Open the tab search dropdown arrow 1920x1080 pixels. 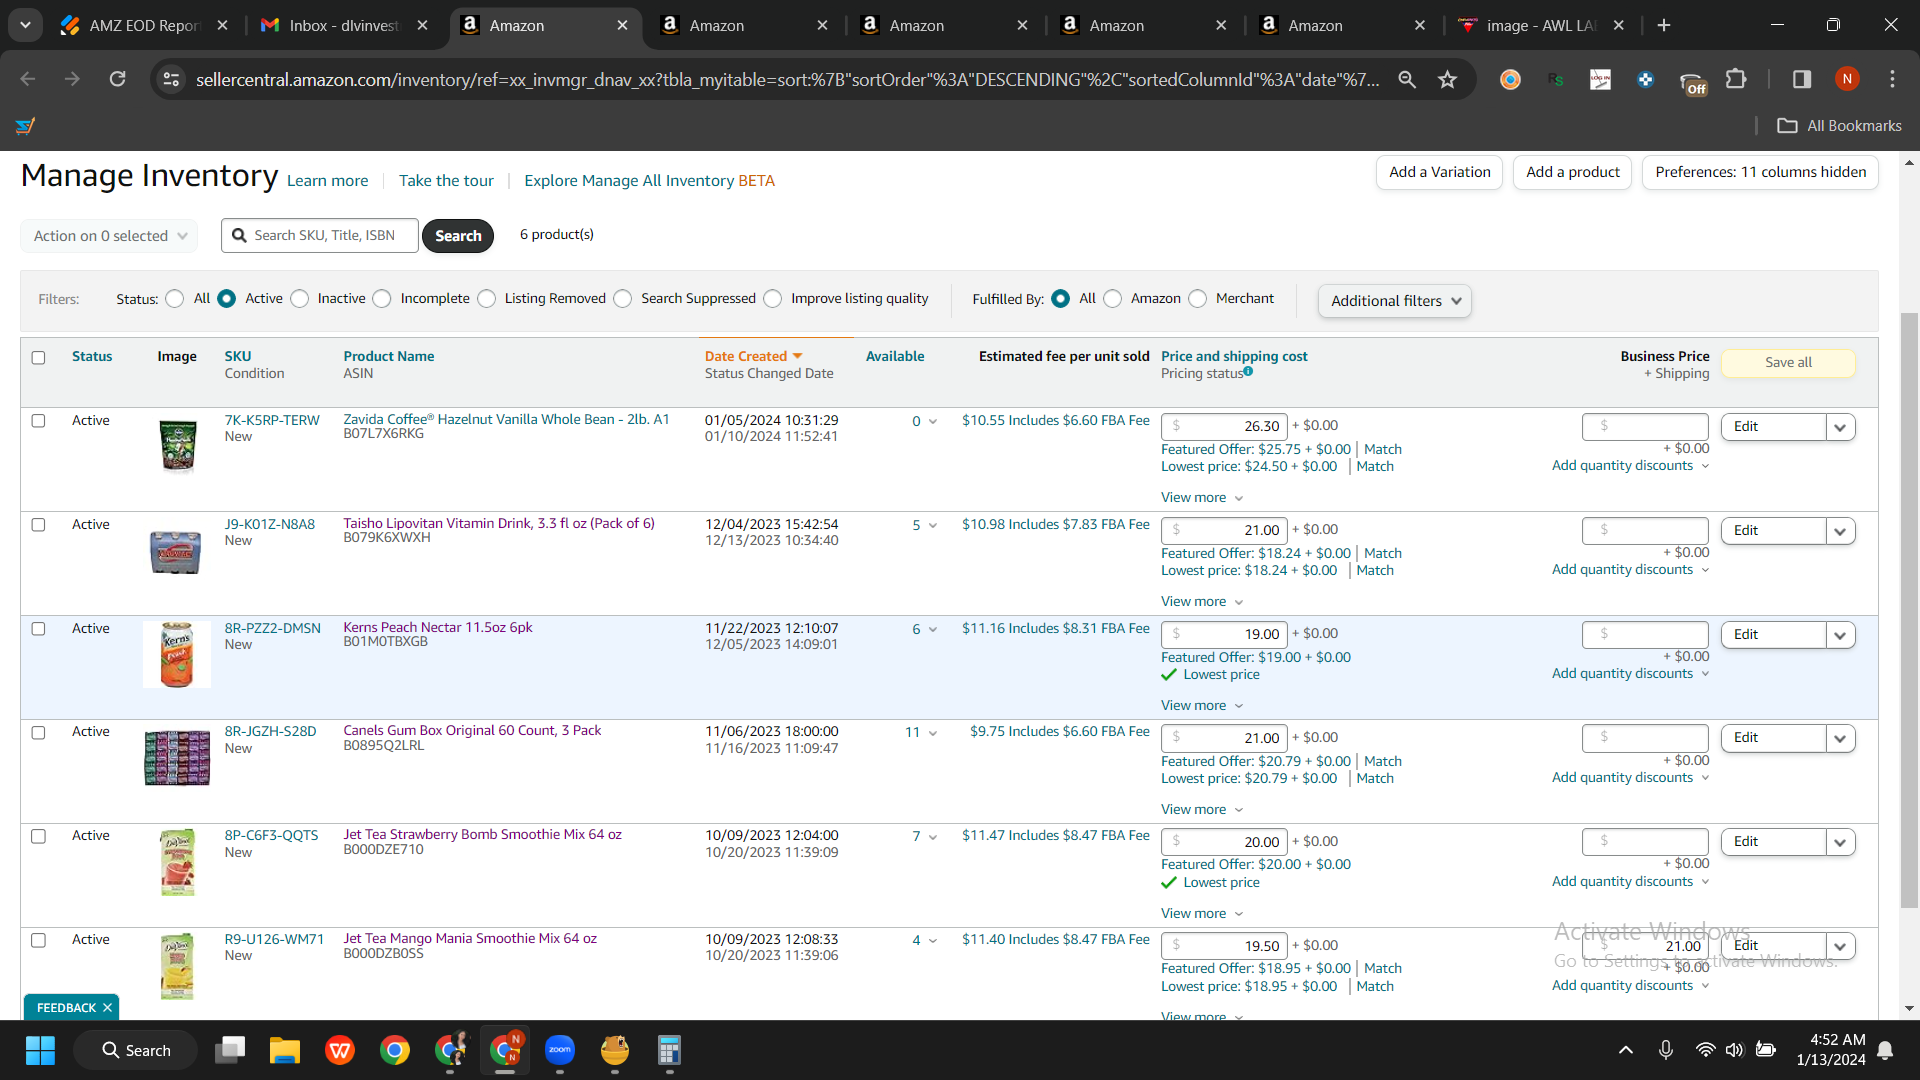[x=25, y=25]
